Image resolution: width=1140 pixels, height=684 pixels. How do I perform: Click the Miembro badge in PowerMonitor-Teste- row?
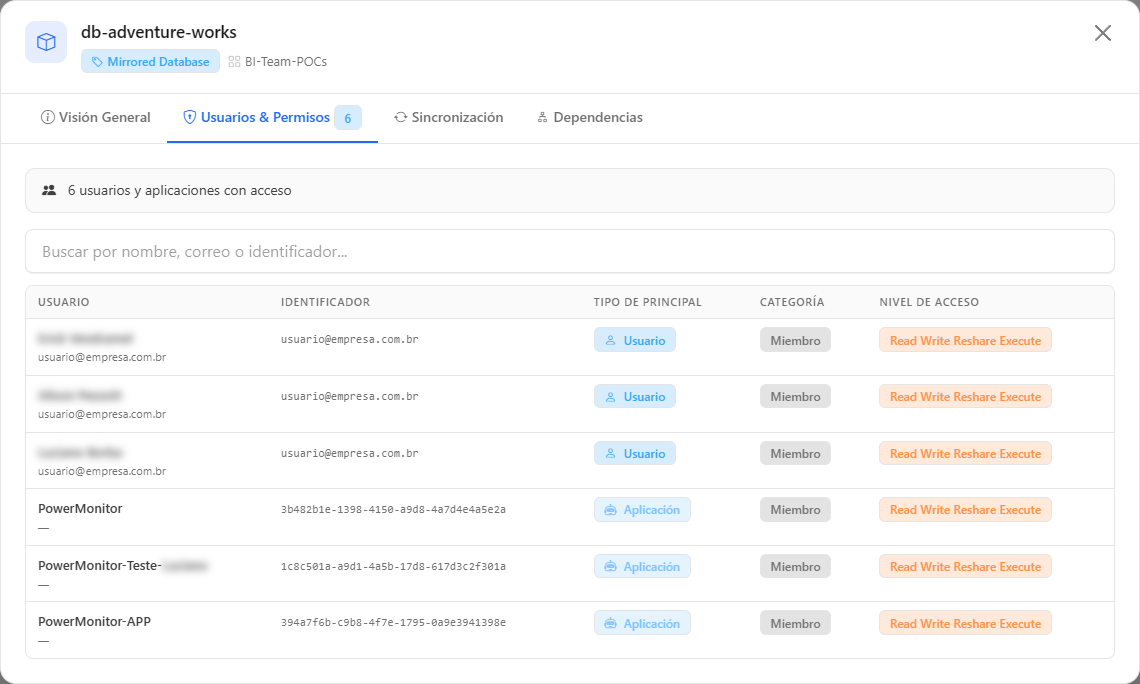coord(795,566)
